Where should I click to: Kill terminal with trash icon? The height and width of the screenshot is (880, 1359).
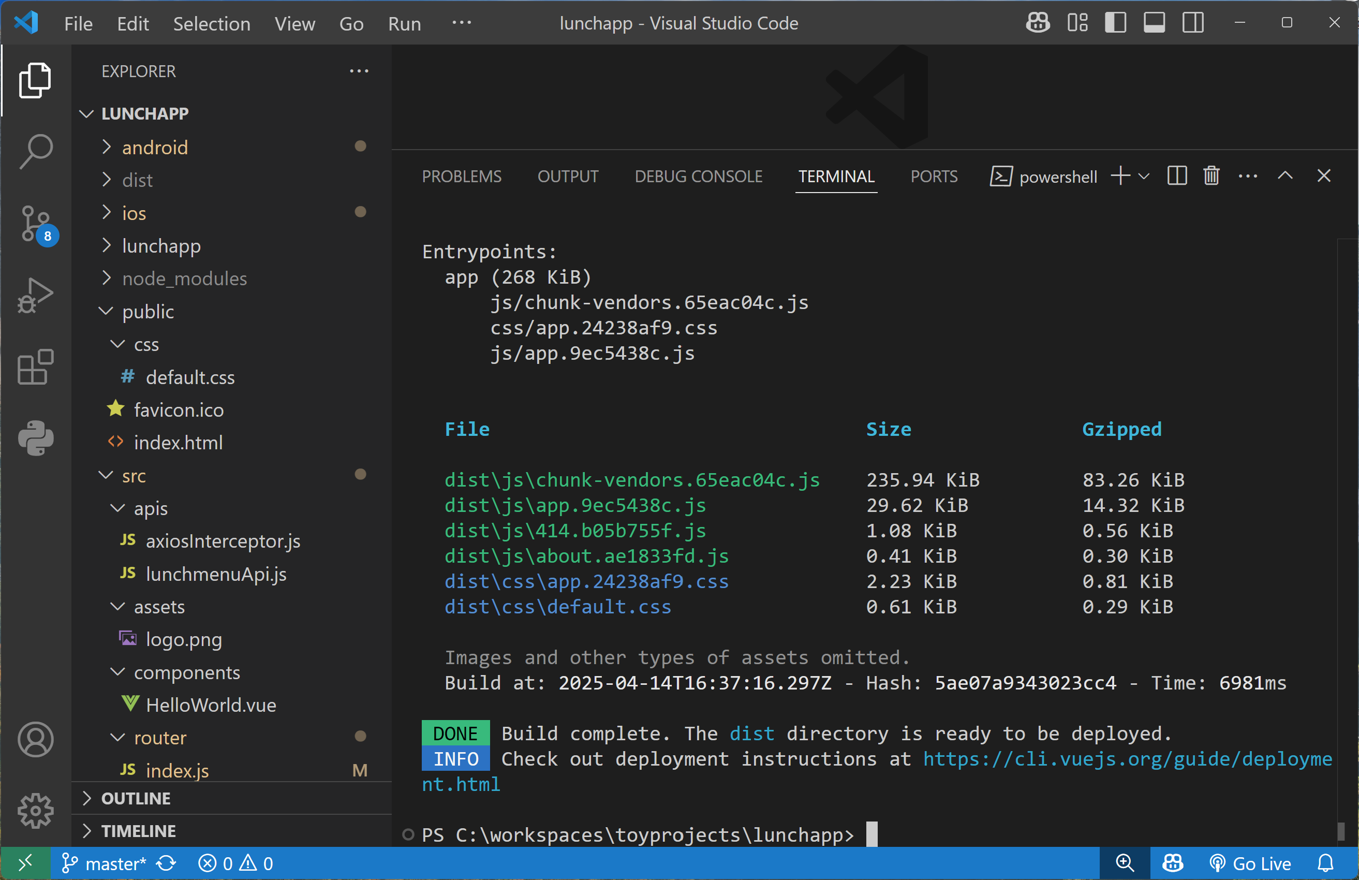coord(1212,176)
